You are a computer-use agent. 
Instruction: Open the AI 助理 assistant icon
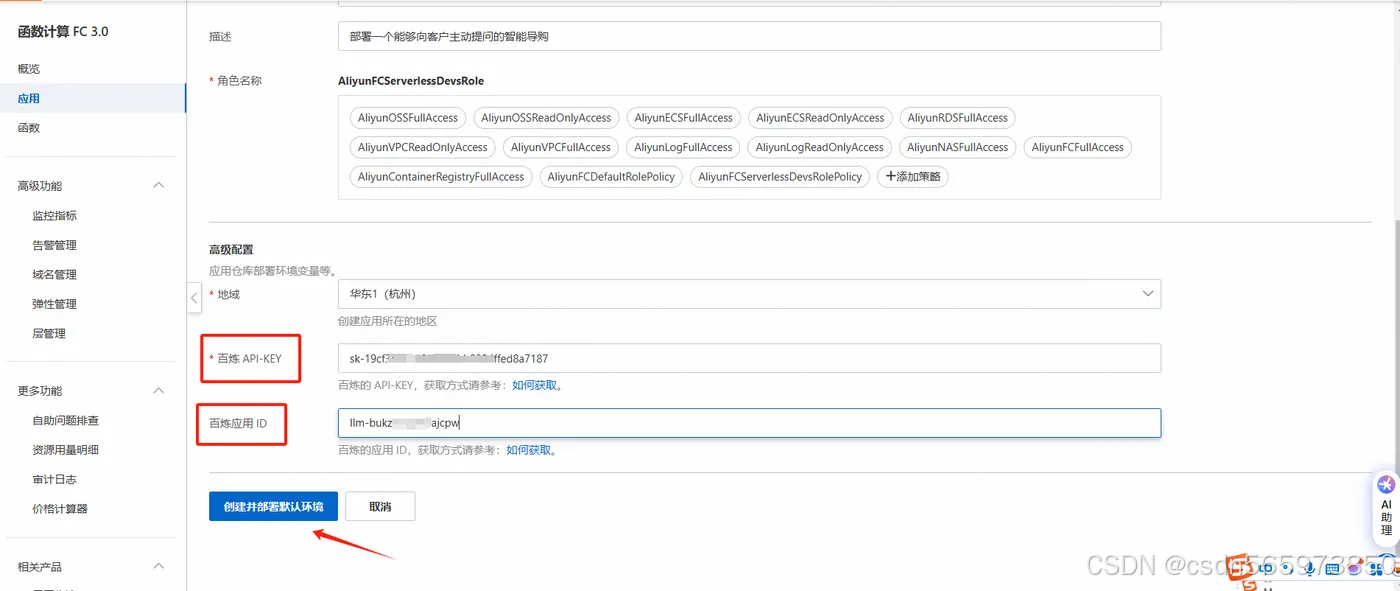click(1386, 485)
